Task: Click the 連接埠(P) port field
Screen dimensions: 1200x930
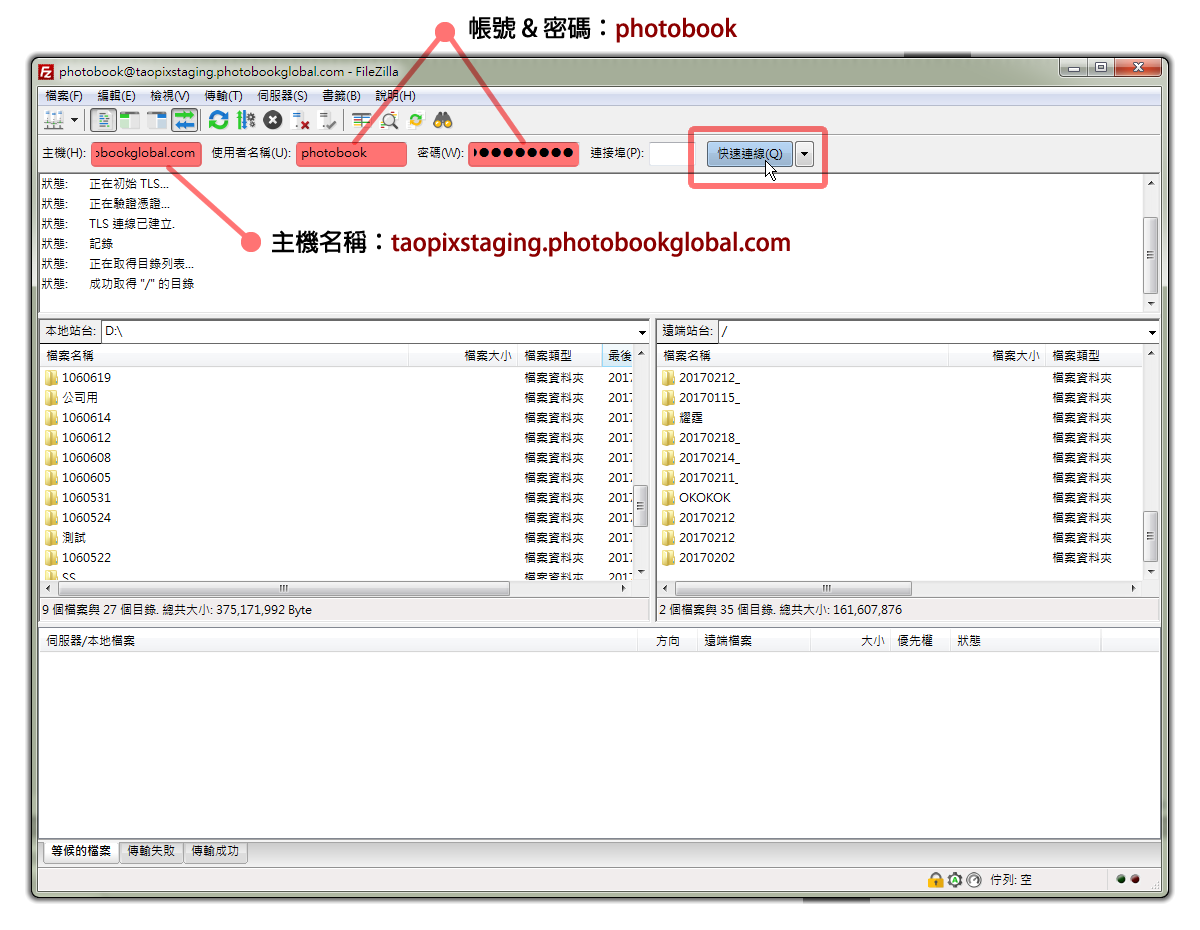Action: (x=671, y=154)
